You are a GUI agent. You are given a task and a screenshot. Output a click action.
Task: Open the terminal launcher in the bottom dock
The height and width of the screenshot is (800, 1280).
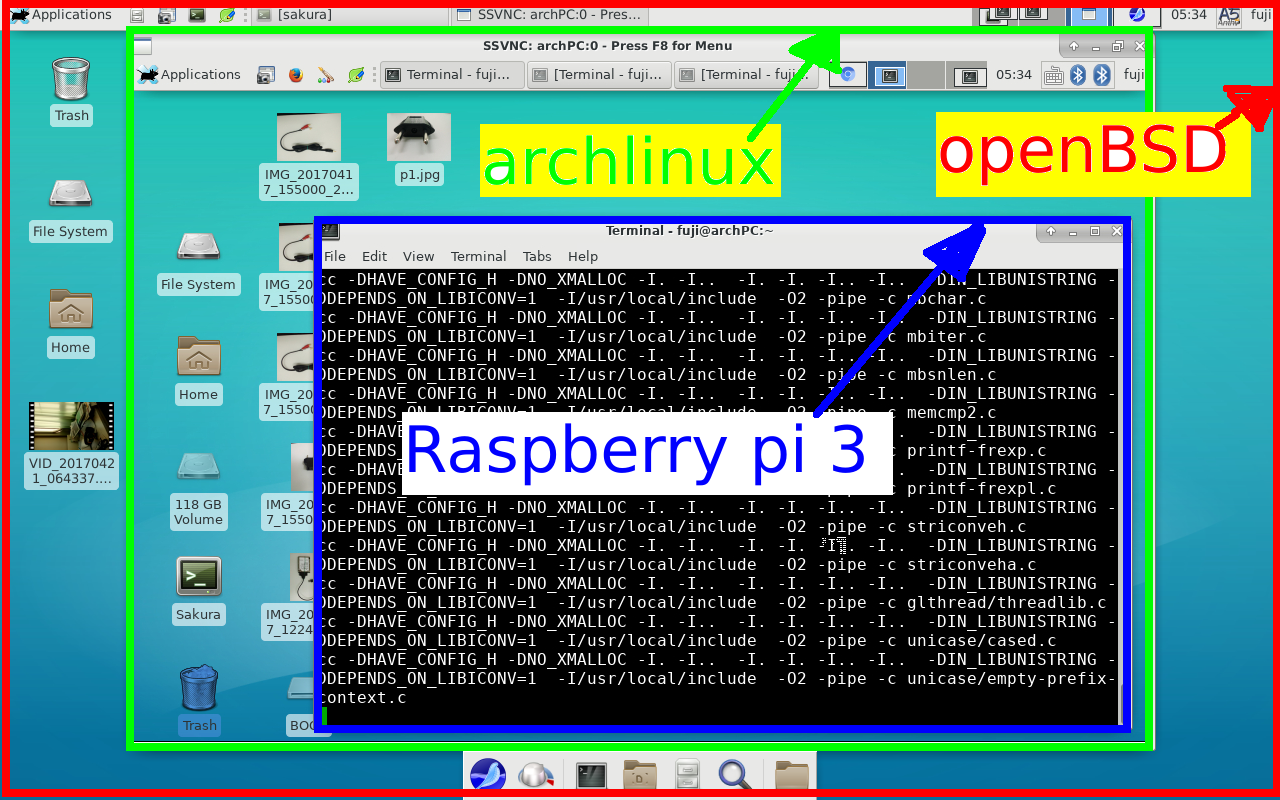point(591,774)
